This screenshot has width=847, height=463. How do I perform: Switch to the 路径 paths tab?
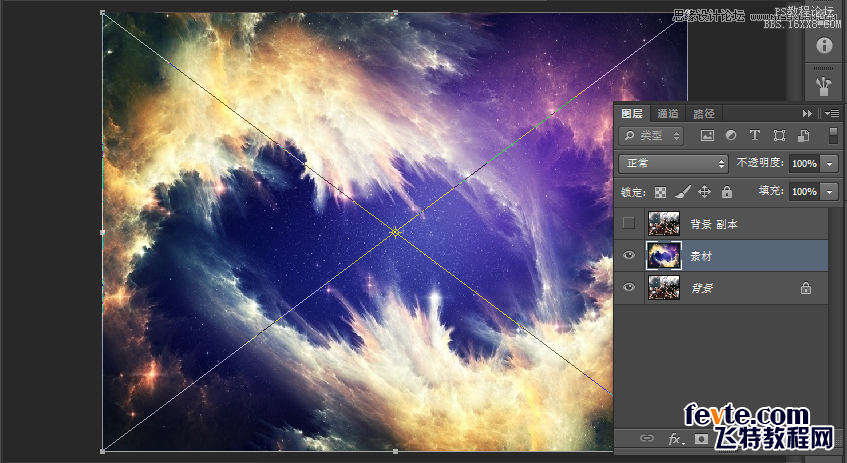pos(704,114)
